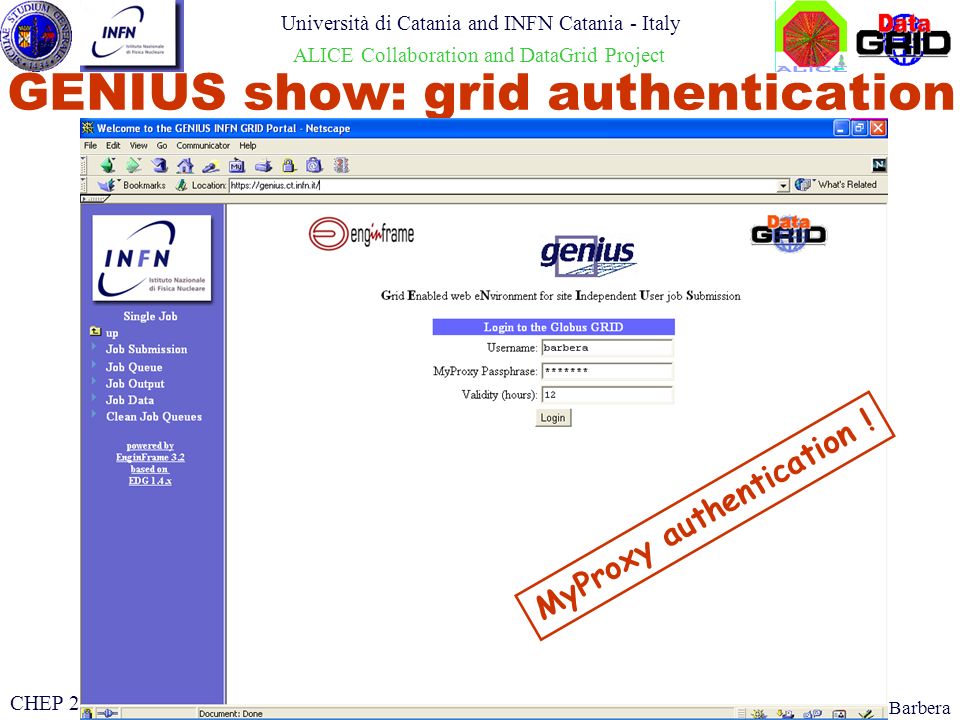Viewport: 960px width, 720px height.
Task: Click the Login to the Globus GRID header
Action: [x=553, y=327]
